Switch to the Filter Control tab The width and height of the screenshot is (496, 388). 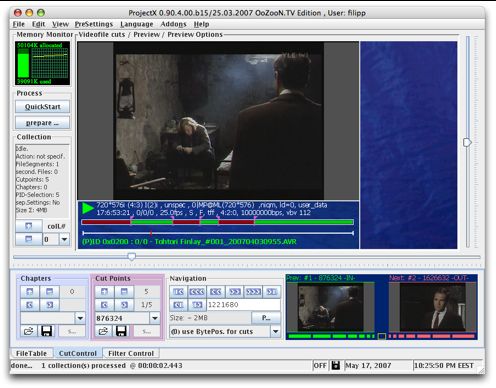[131, 353]
